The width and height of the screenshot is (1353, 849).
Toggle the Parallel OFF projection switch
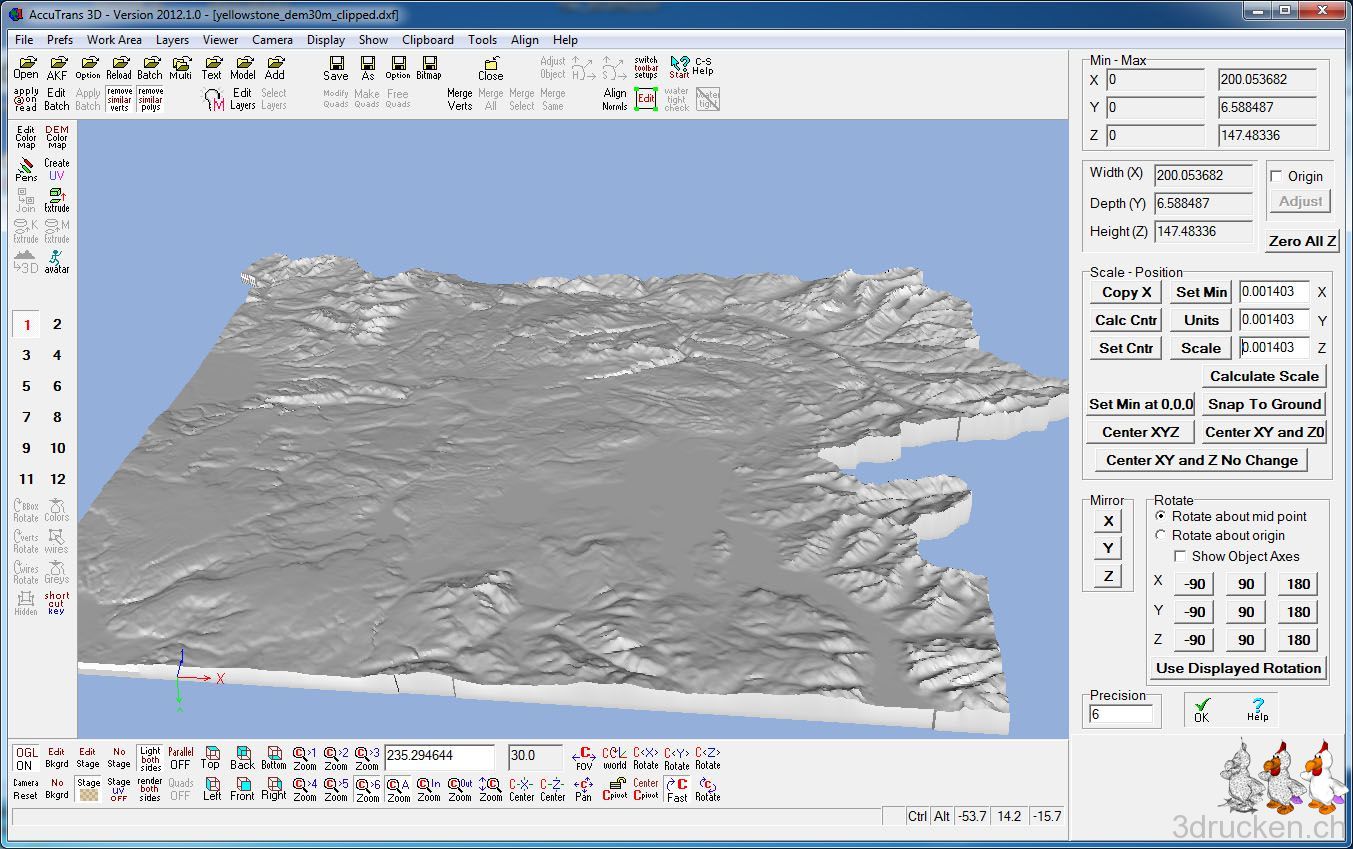click(180, 757)
